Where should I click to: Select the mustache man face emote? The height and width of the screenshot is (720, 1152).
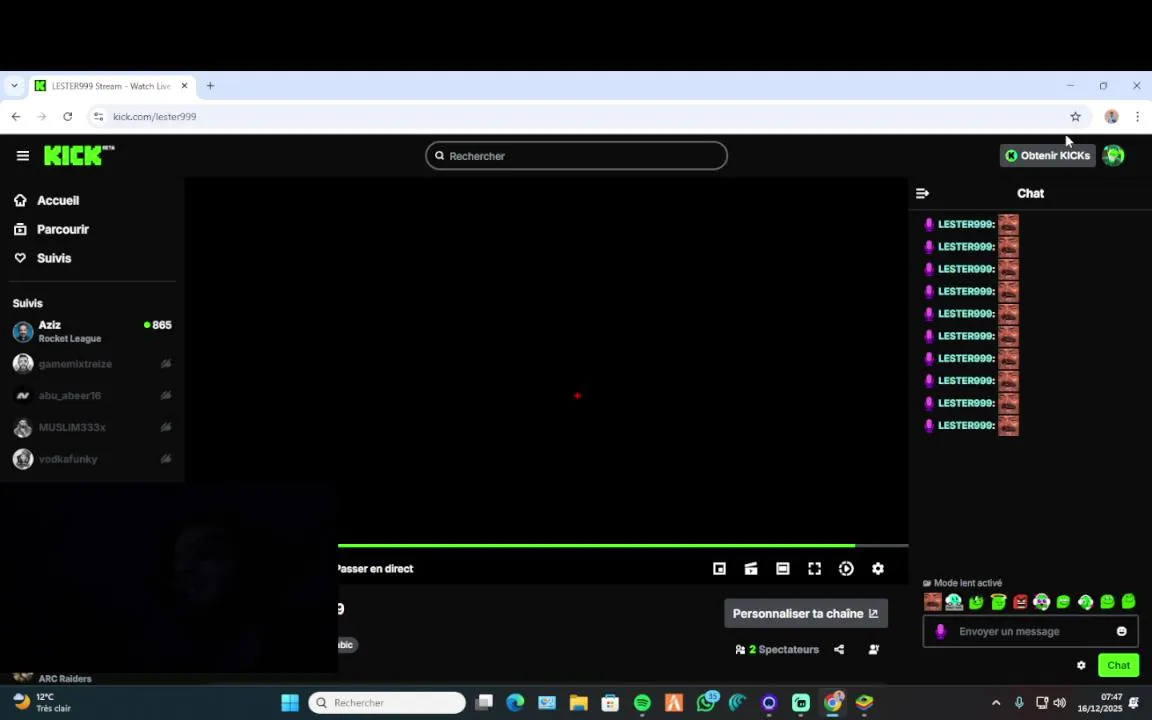932,602
